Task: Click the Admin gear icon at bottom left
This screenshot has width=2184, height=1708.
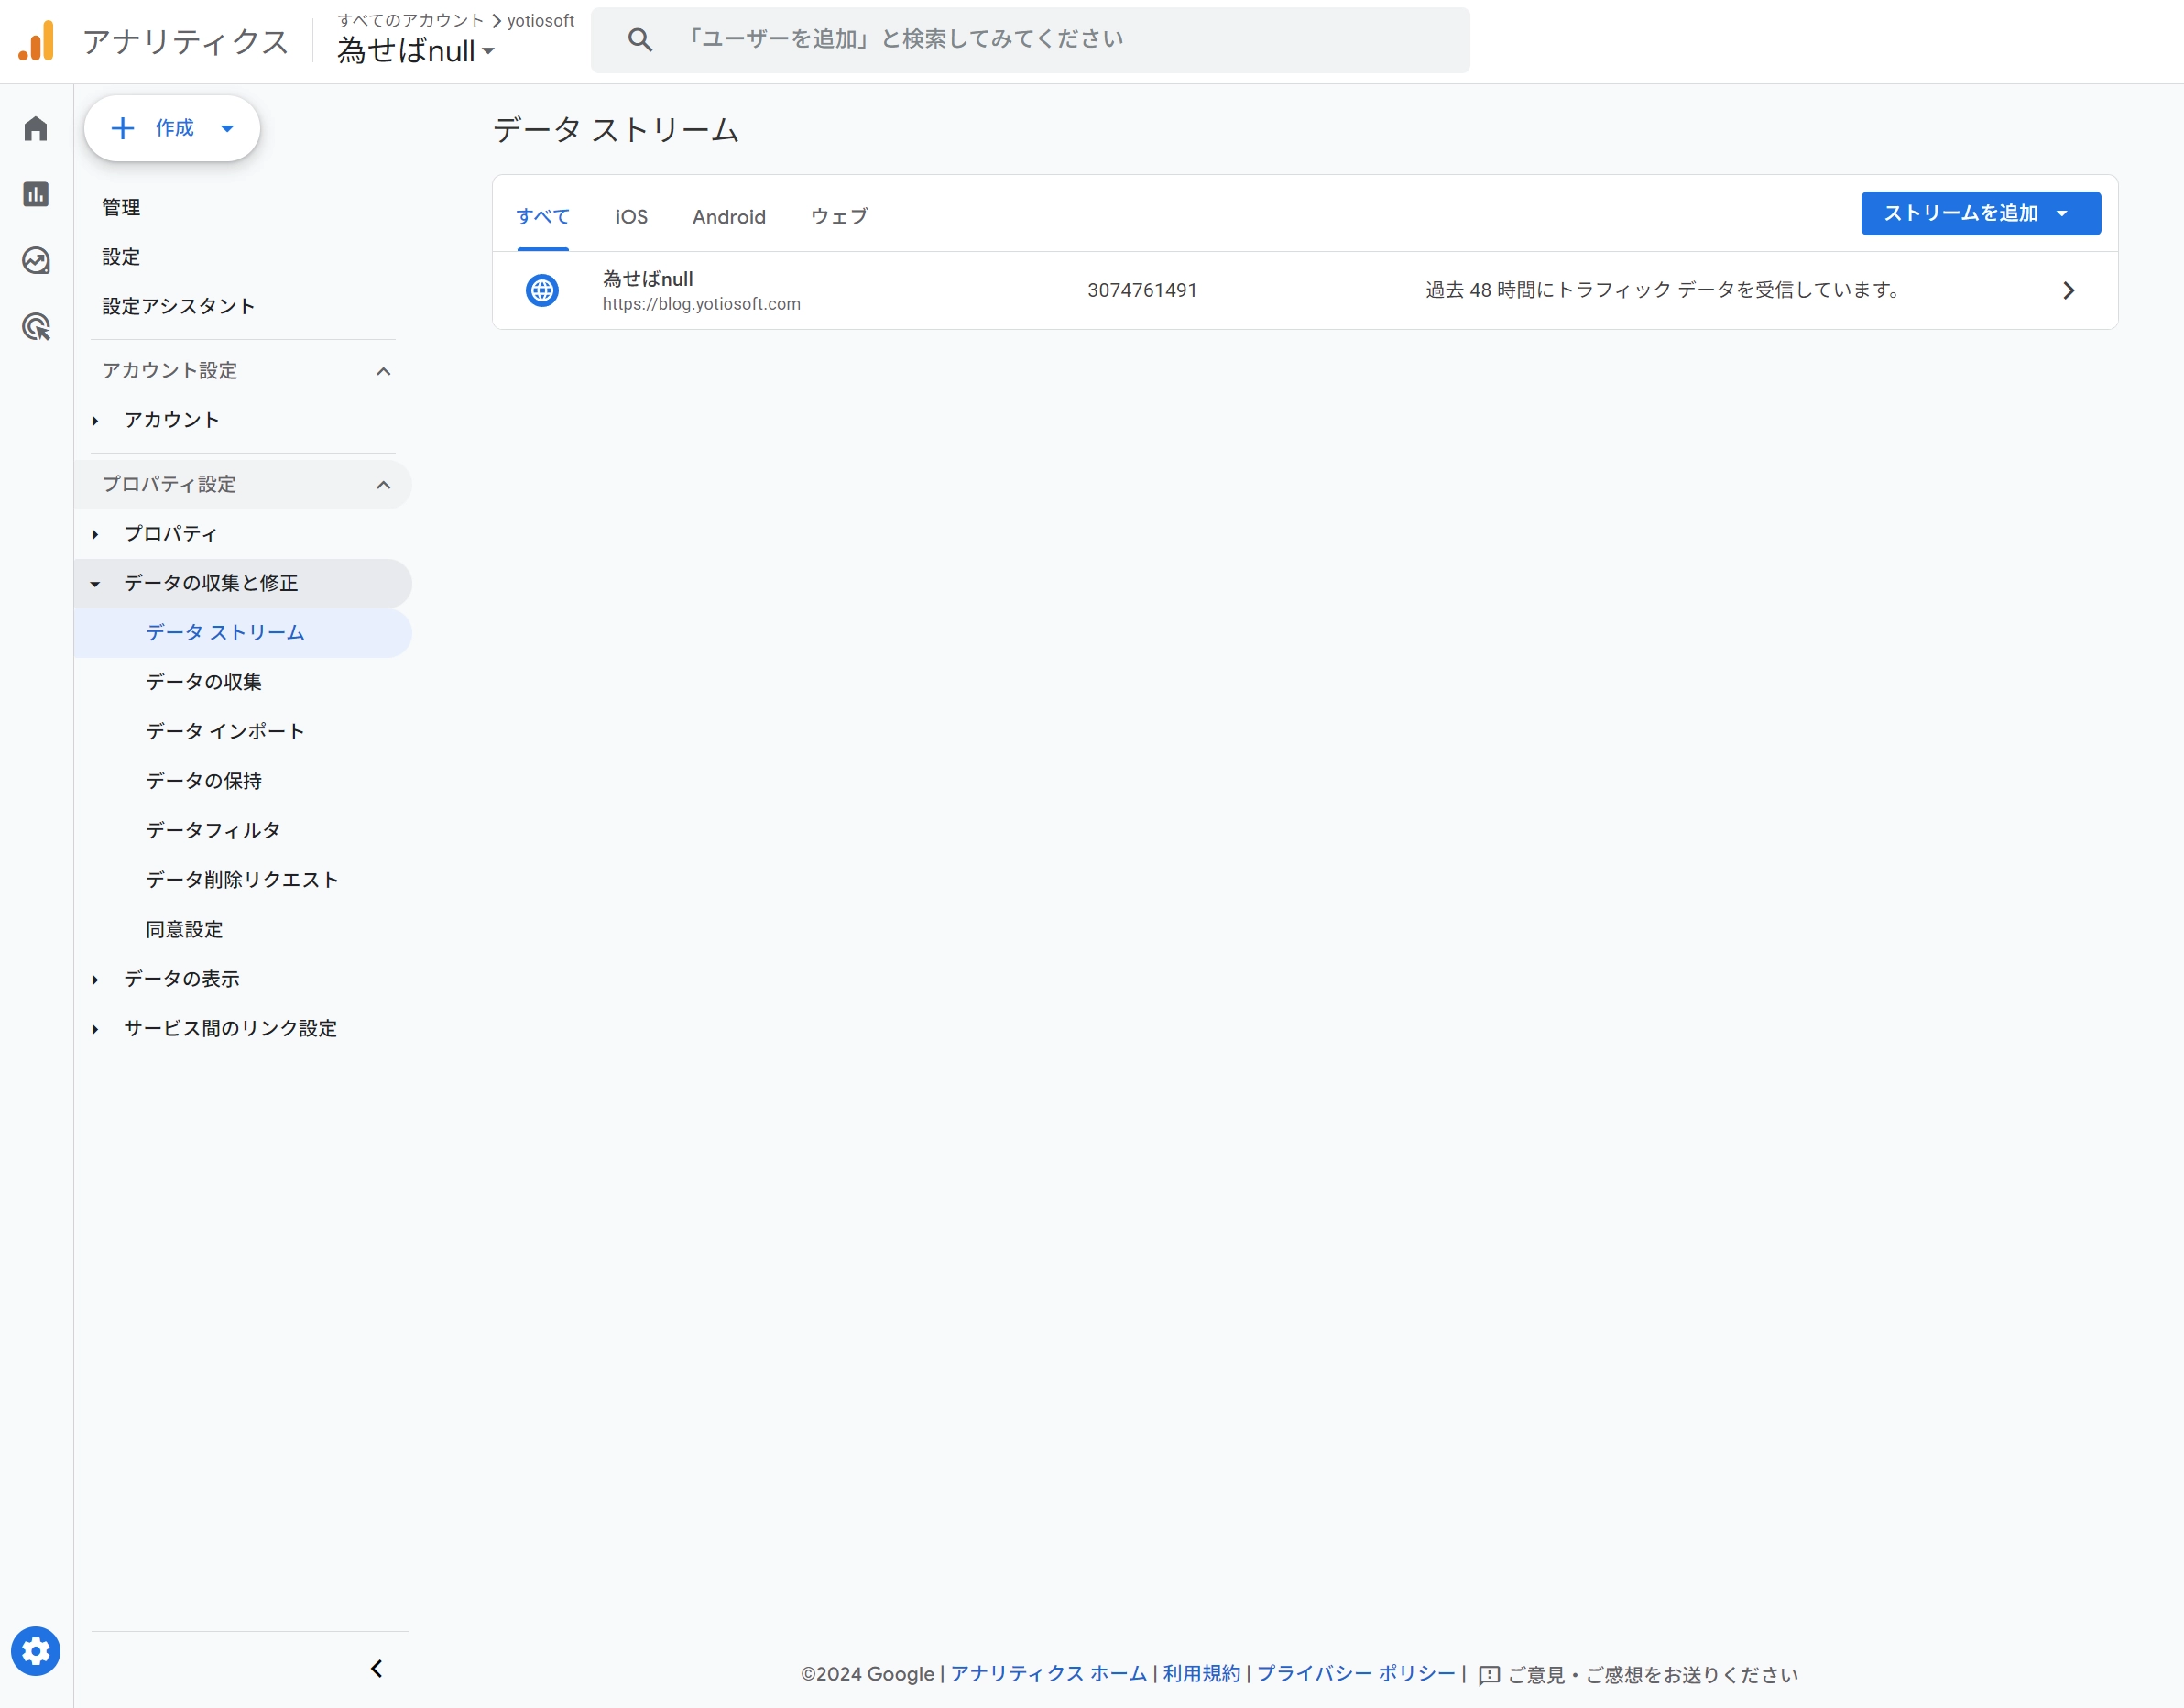Action: coord(36,1651)
